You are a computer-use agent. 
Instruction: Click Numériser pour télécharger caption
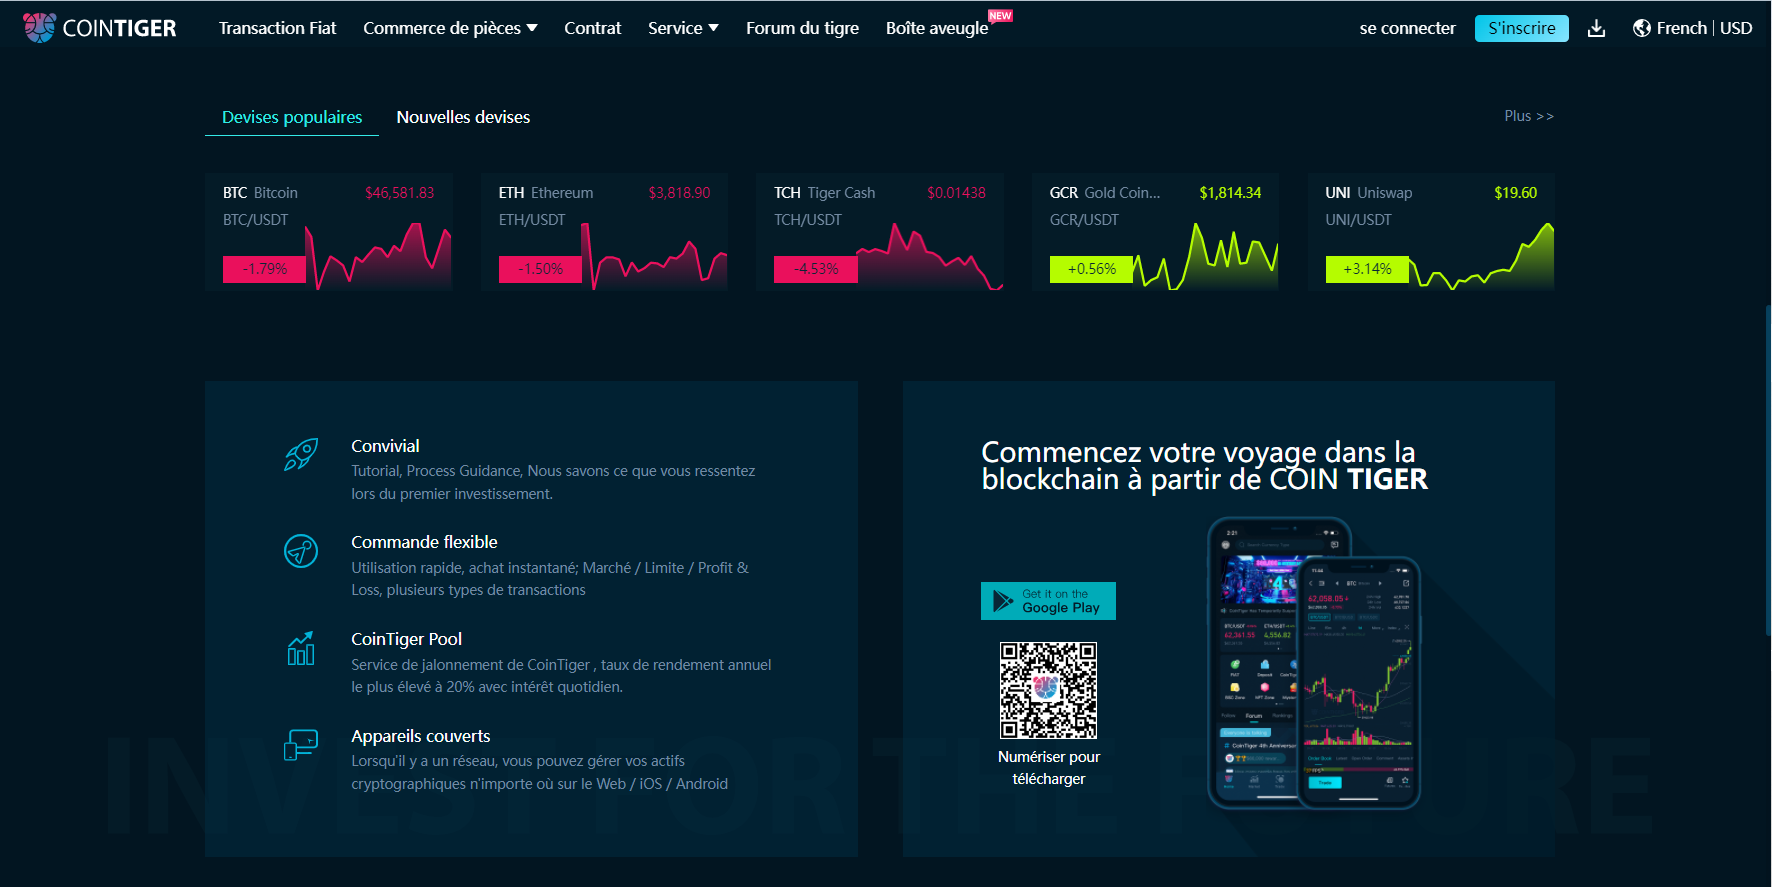tap(1048, 768)
